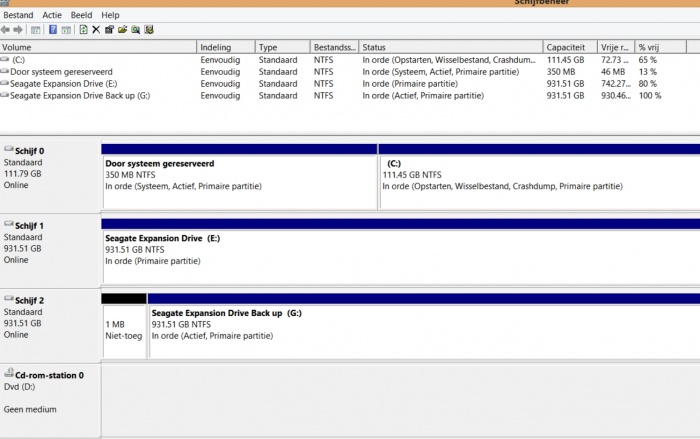Select the Cd-rom-station 0 label
Screen dimensions: 700x439
[x=49, y=376]
